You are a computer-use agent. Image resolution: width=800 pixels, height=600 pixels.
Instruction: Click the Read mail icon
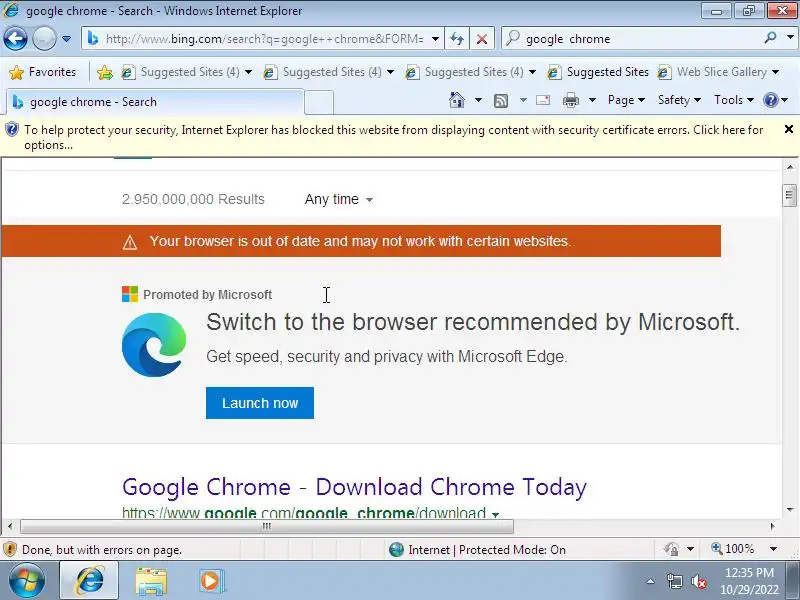543,100
